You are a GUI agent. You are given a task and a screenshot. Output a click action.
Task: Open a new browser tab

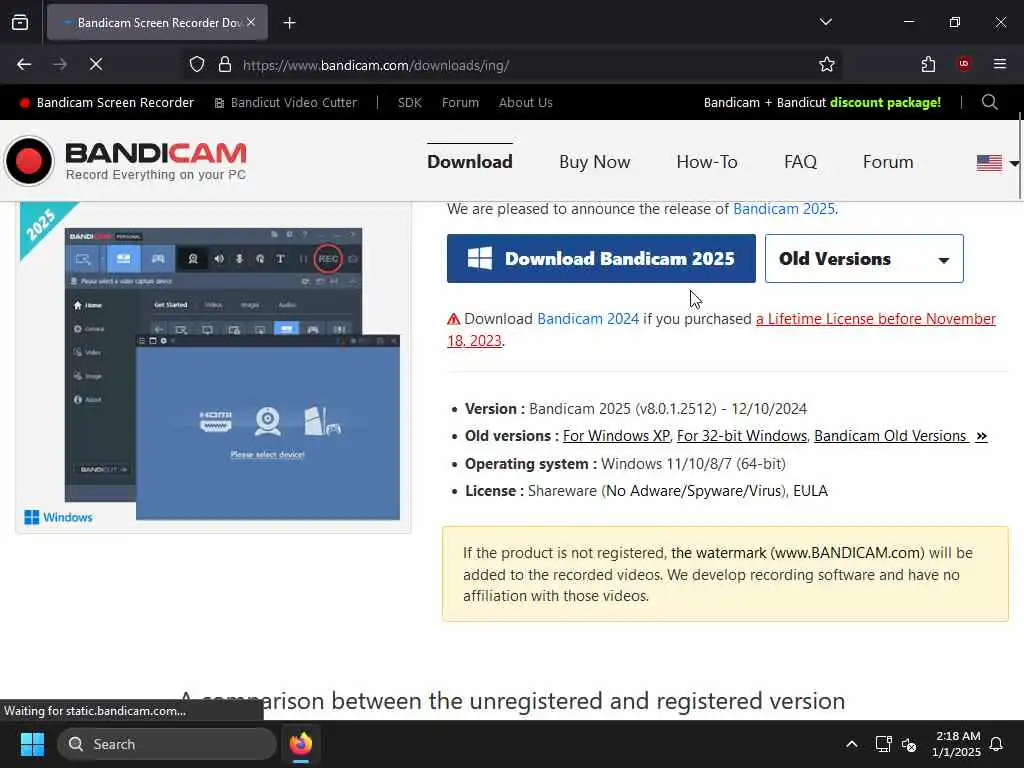(289, 23)
